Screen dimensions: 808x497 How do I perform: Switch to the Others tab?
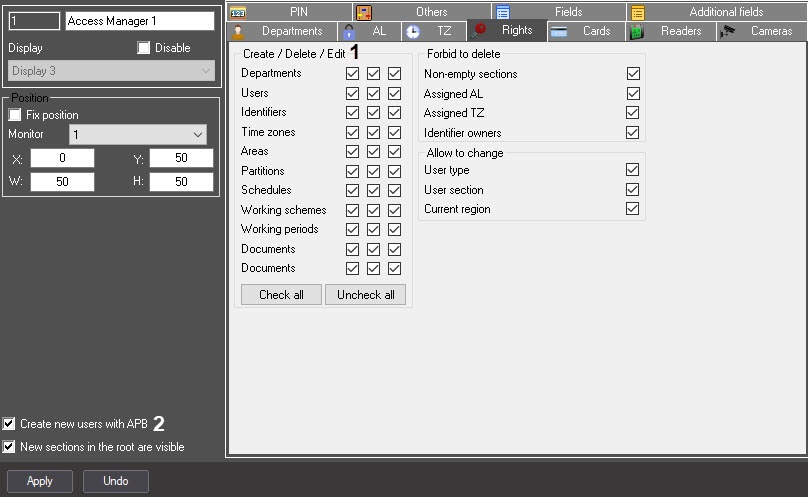tap(422, 12)
